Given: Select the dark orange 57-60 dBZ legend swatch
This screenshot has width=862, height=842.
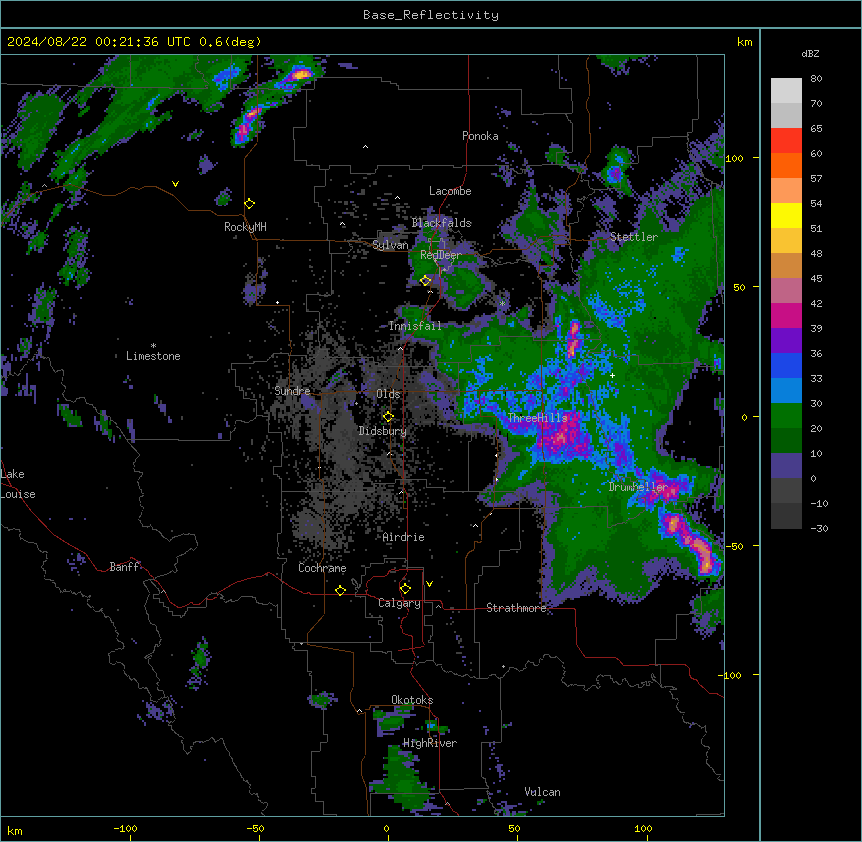Looking at the screenshot, I should point(786,165).
